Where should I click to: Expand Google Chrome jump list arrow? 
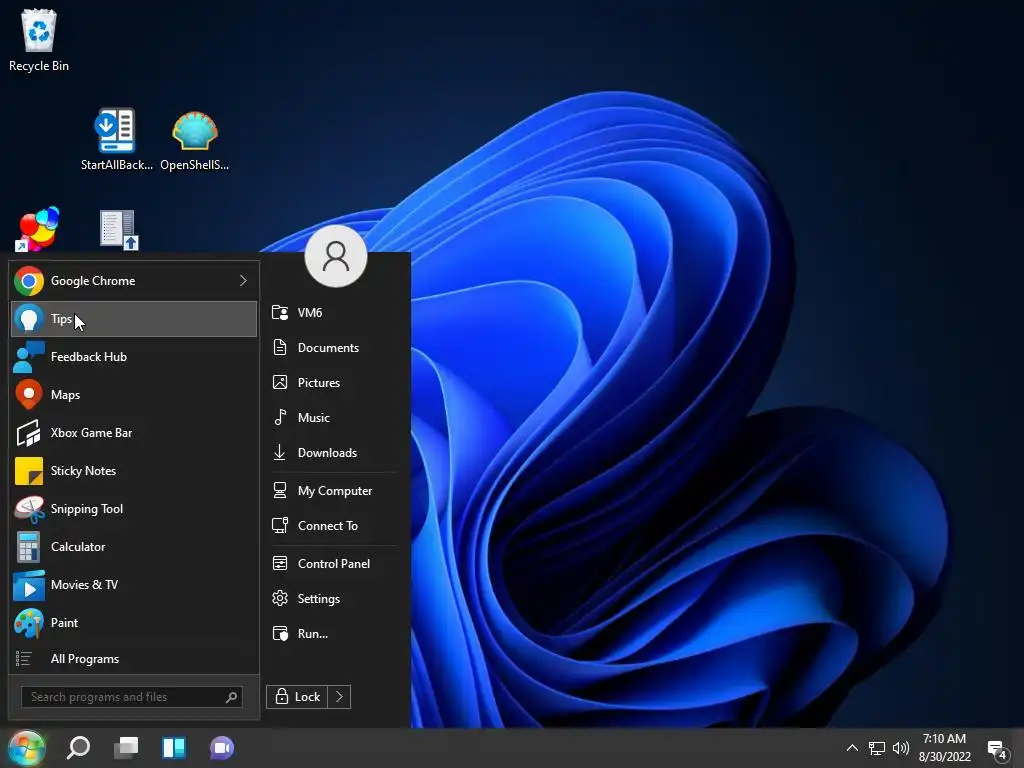pyautogui.click(x=244, y=281)
